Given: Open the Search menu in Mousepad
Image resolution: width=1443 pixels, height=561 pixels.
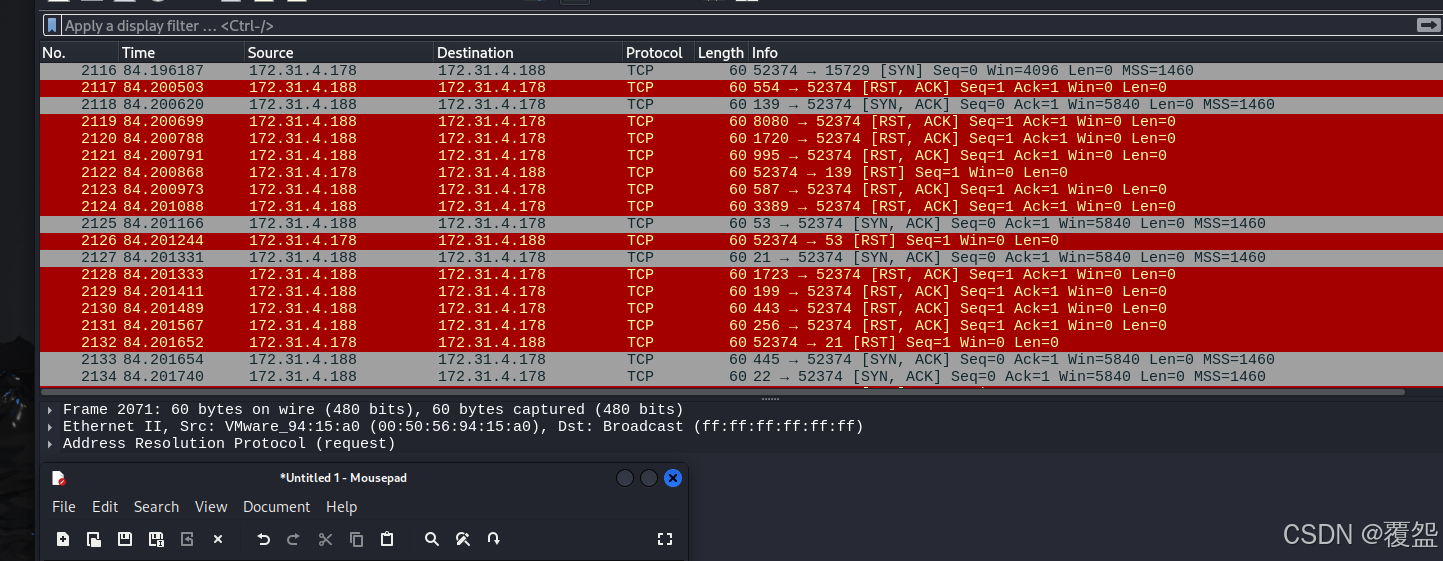Looking at the screenshot, I should click(156, 507).
